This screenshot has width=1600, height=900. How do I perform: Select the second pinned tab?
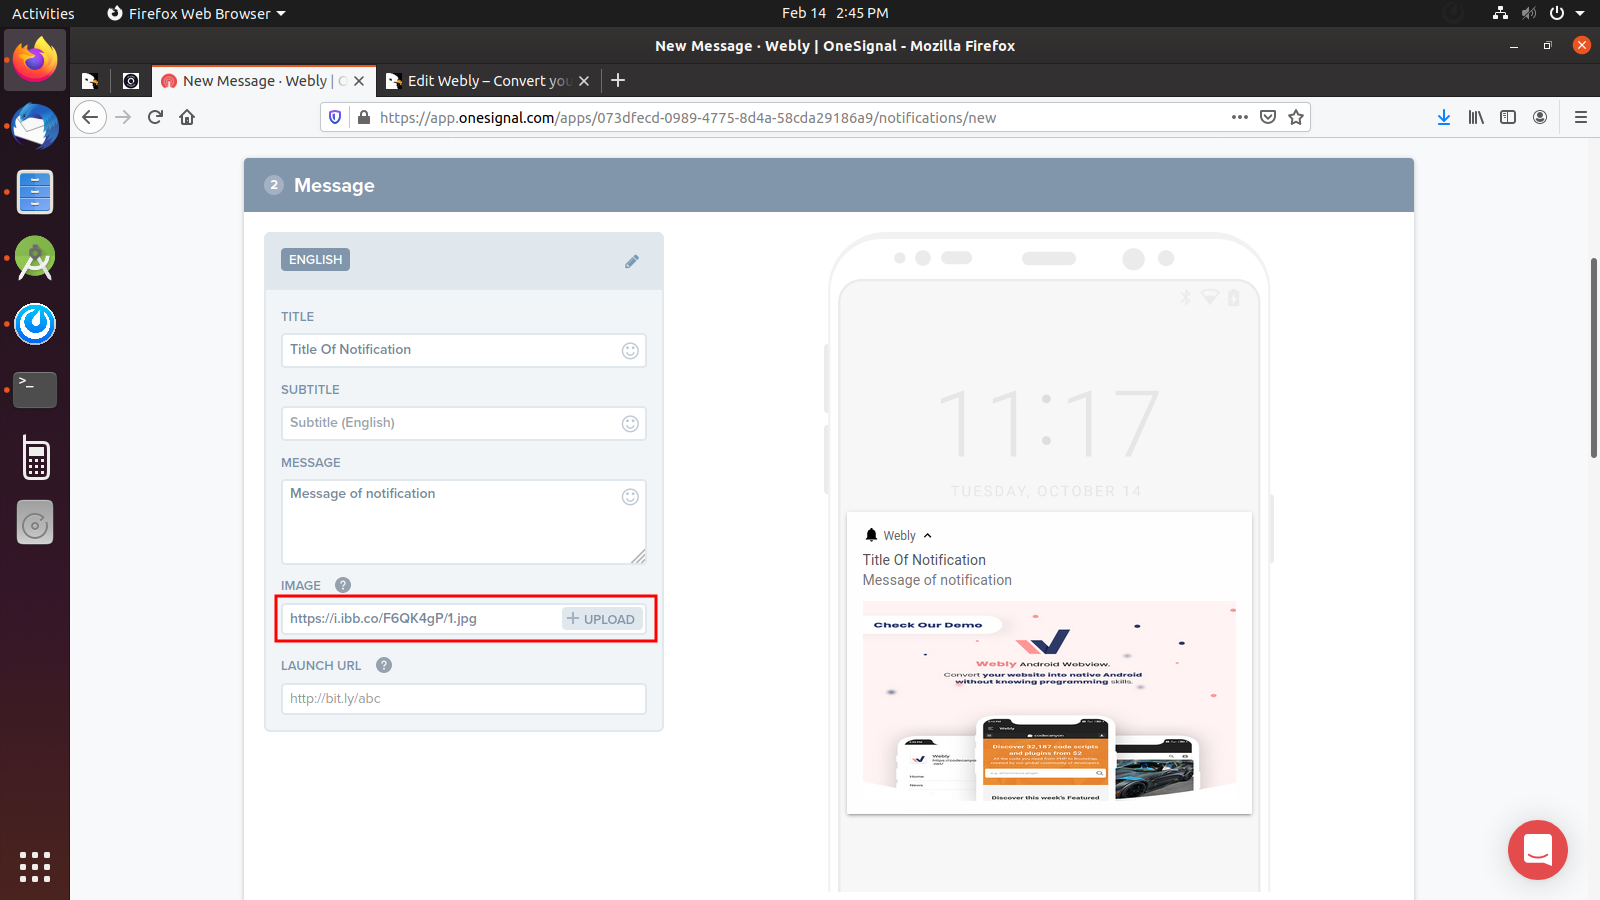tap(131, 81)
